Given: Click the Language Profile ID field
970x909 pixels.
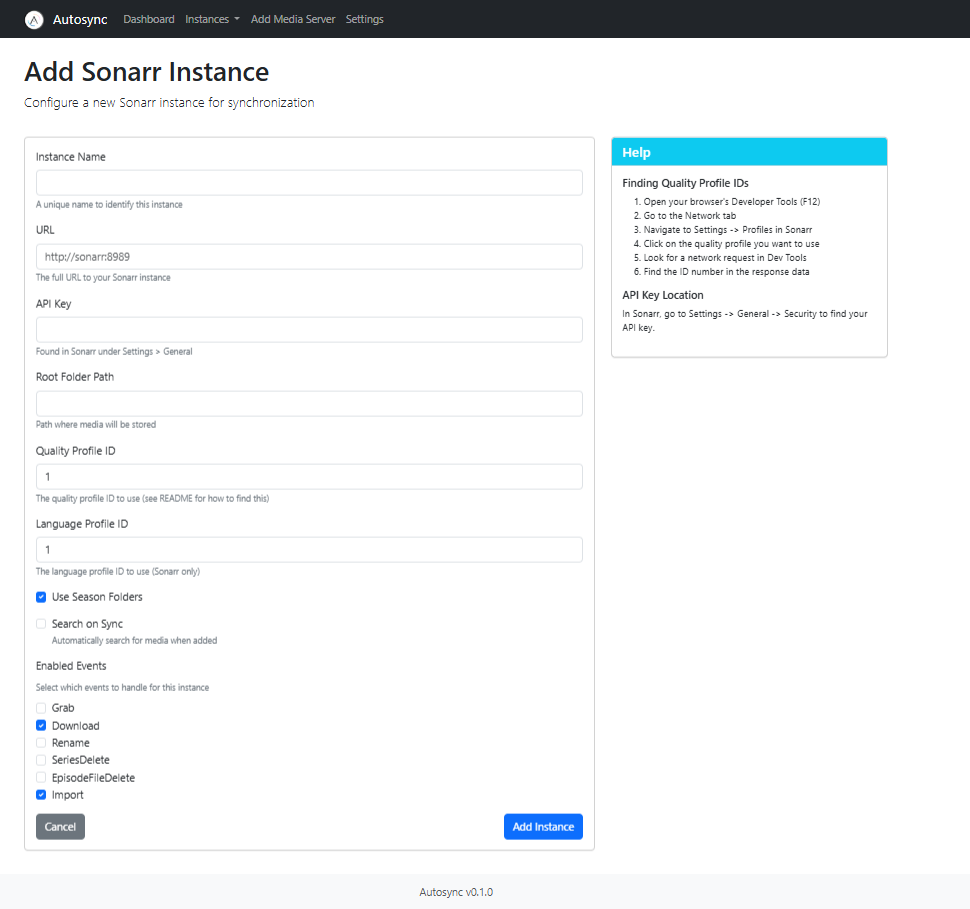Looking at the screenshot, I should tap(309, 550).
